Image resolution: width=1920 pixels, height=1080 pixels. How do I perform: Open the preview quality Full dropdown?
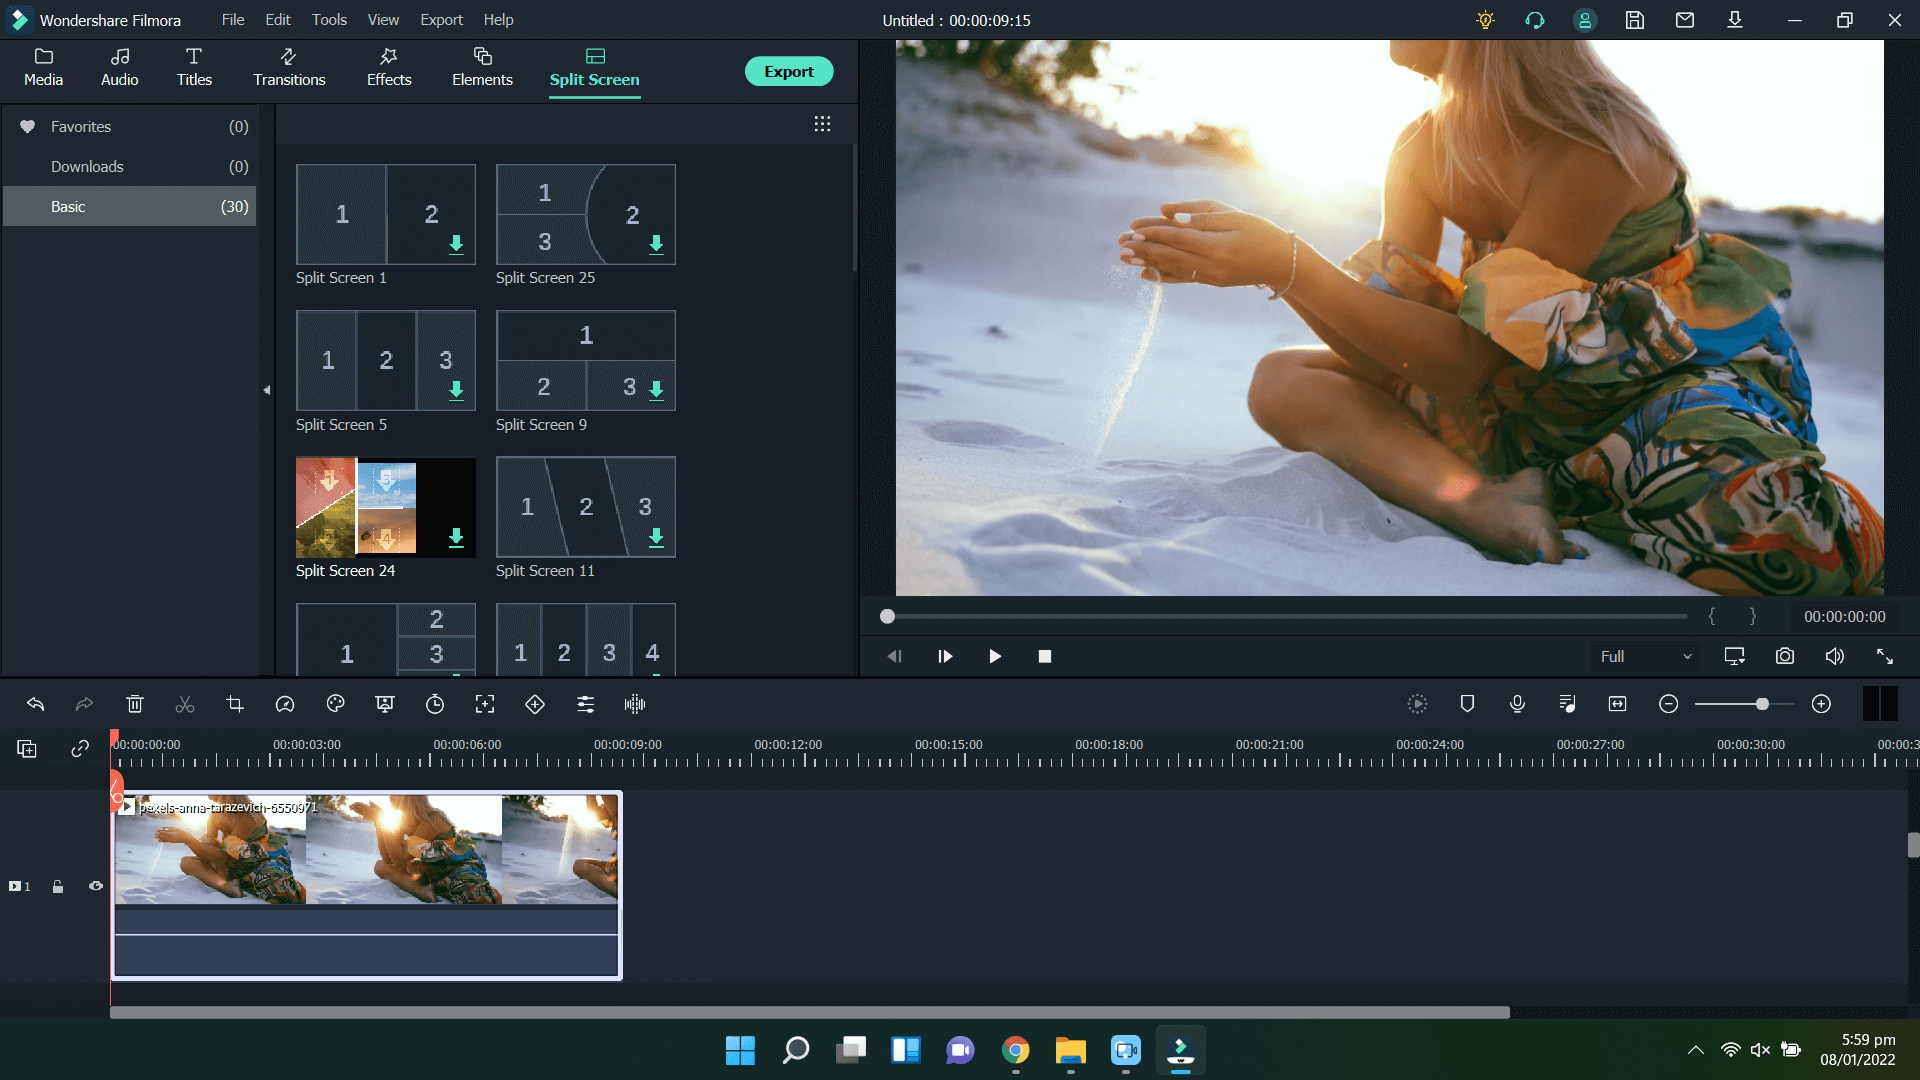click(1645, 656)
